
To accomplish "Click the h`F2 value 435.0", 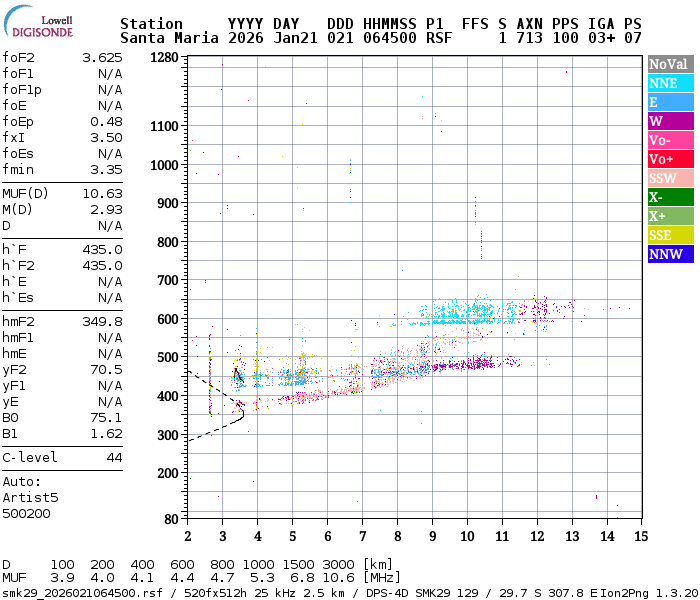I will [102, 266].
